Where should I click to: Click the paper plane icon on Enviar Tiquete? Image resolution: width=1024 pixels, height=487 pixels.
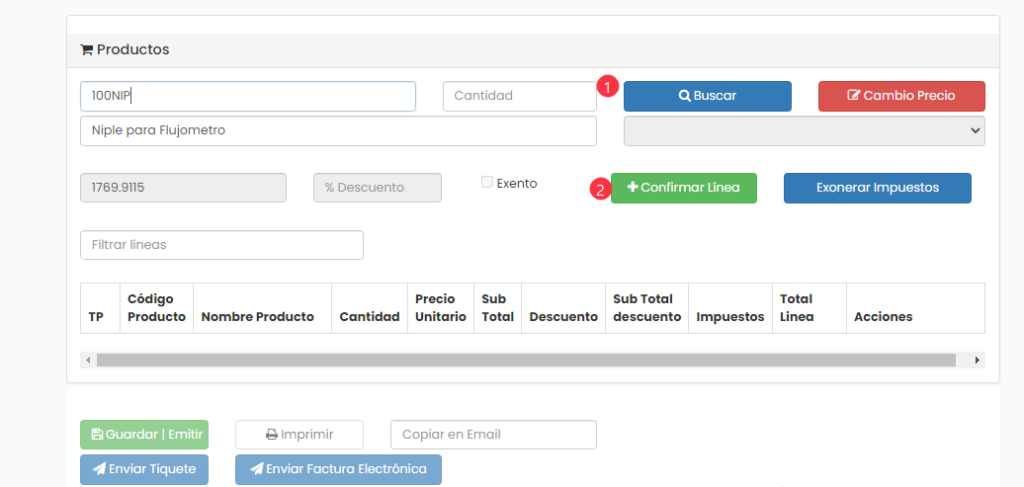click(99, 469)
